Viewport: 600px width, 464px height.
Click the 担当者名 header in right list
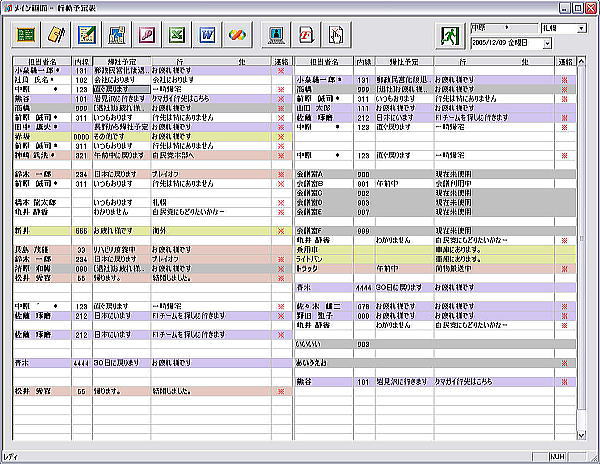pos(324,62)
